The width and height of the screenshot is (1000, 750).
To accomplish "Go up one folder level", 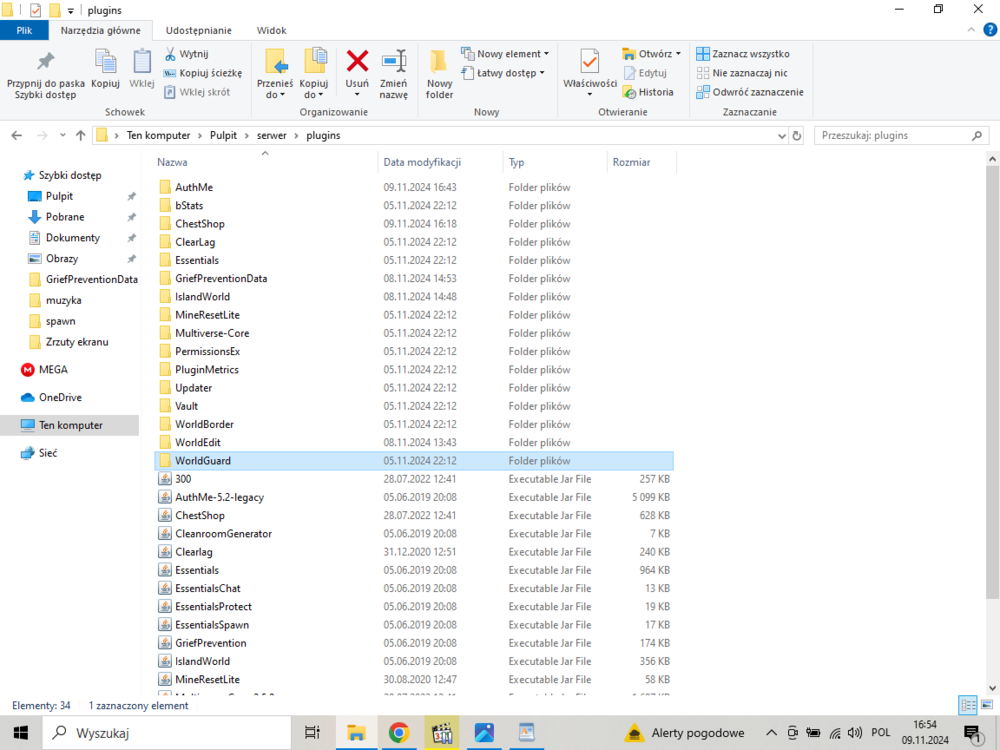I will (x=80, y=135).
